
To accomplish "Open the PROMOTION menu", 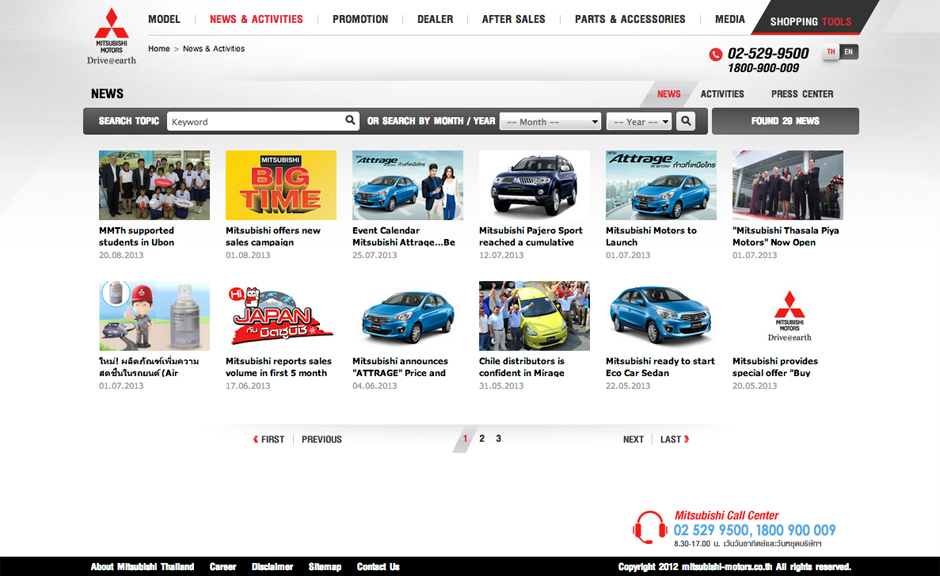I will [360, 19].
